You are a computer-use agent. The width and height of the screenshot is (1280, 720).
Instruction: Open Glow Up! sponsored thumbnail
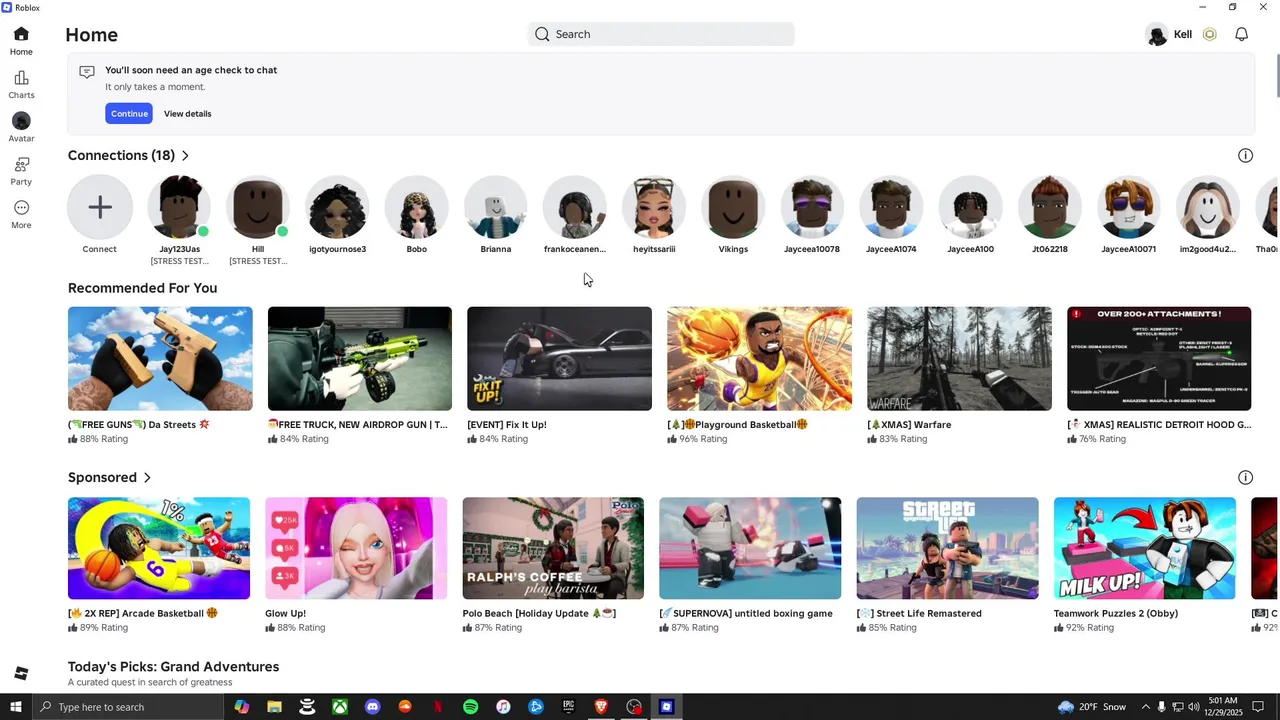pyautogui.click(x=356, y=548)
